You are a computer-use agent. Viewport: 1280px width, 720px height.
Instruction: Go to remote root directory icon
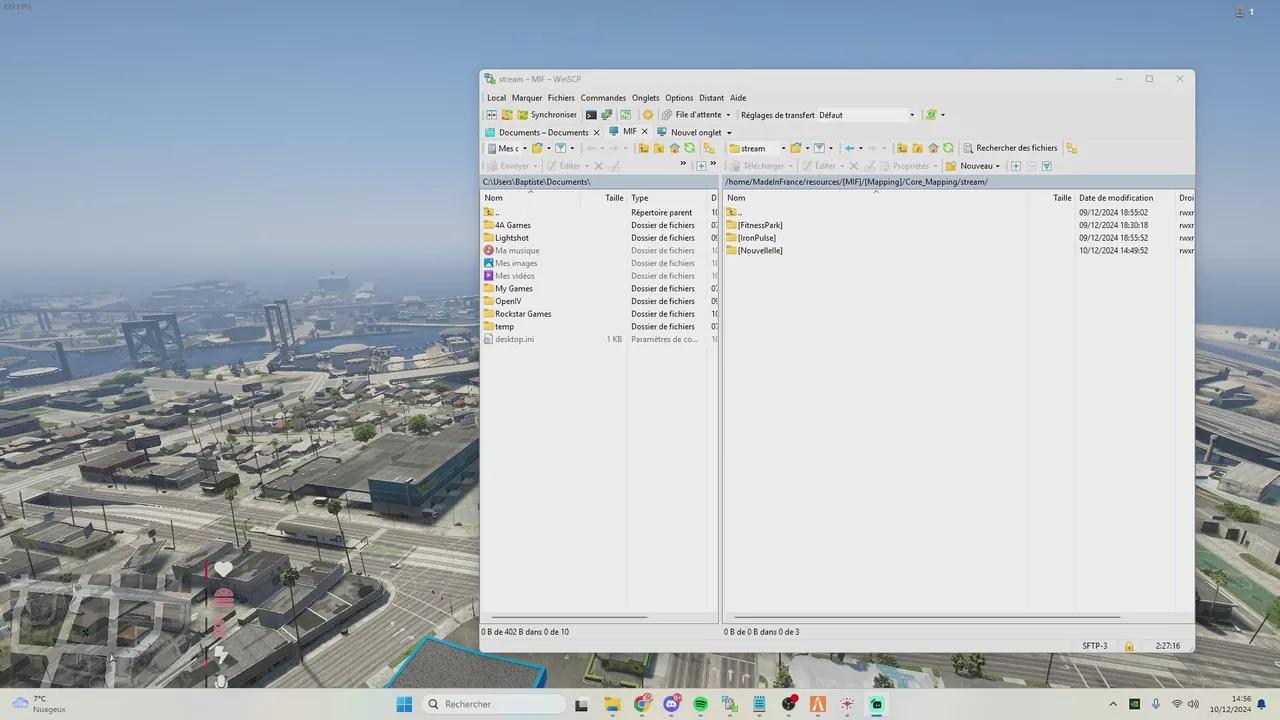pos(917,148)
